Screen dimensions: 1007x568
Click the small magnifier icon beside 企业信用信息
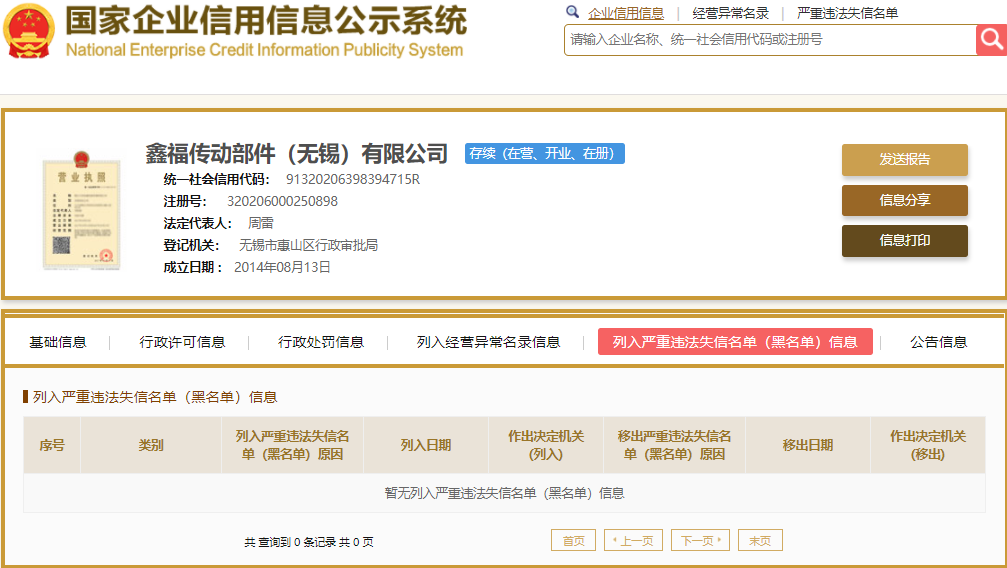click(x=572, y=12)
